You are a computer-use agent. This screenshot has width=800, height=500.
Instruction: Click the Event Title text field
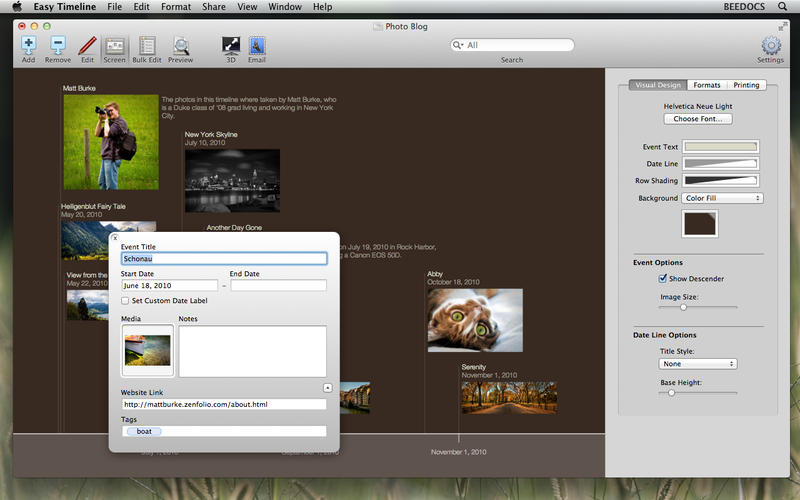click(224, 258)
